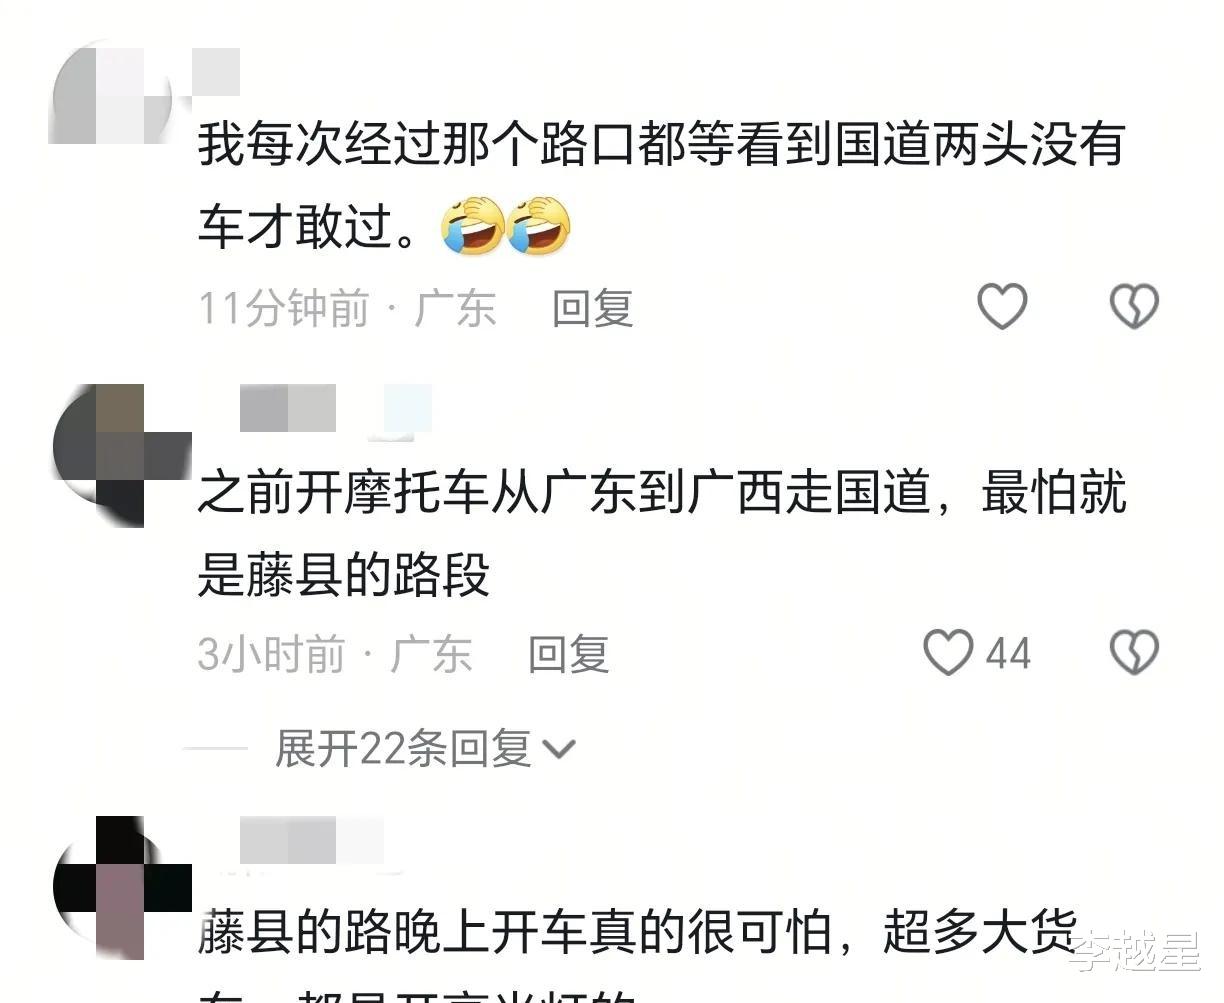
Task: Like the comment posted 11 minutes ago
Action: (1002, 306)
